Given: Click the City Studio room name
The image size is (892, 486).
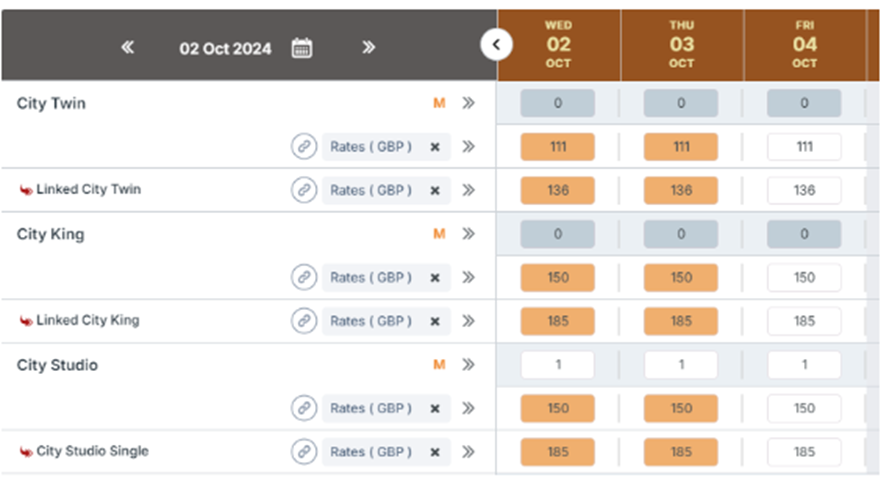Looking at the screenshot, I should [x=57, y=365].
